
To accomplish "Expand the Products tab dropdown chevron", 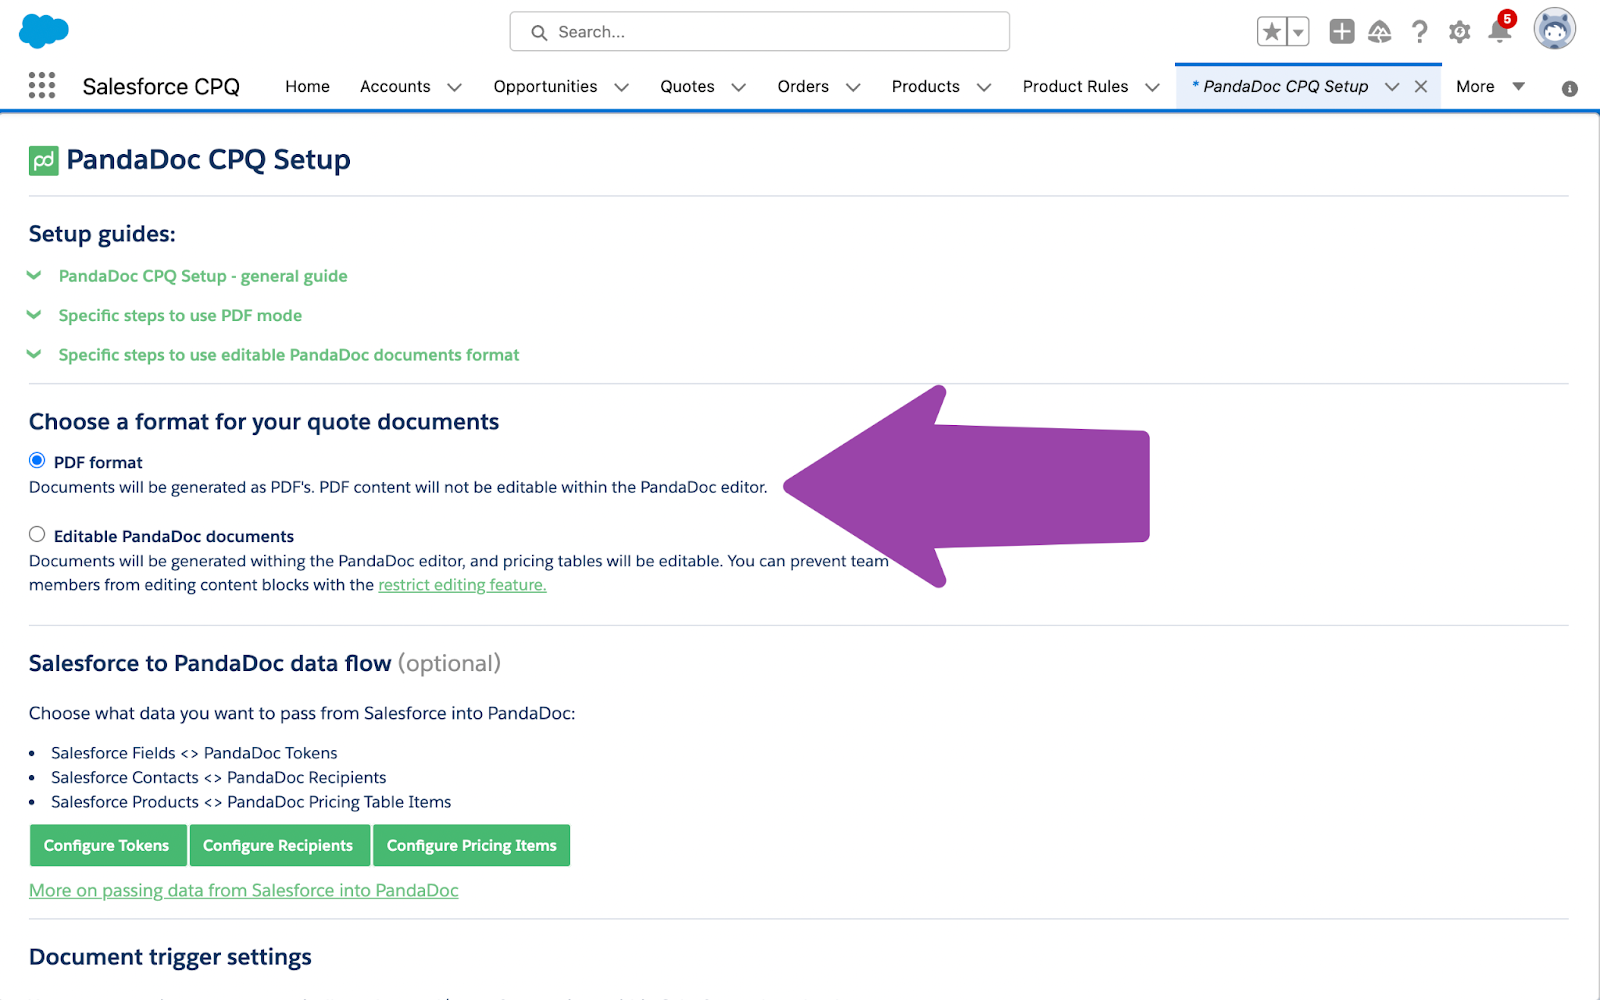I will point(984,87).
